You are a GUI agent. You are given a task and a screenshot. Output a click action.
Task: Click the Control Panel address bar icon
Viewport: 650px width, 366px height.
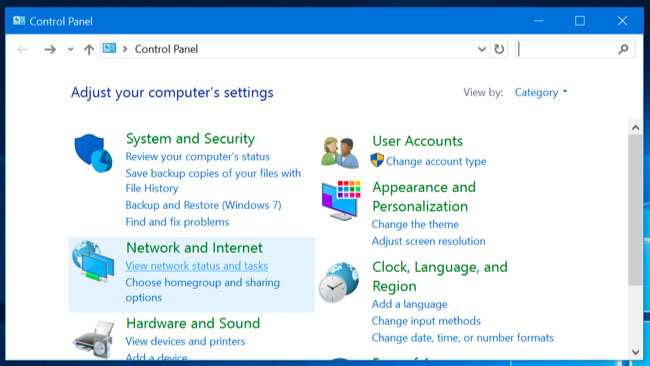[109, 48]
